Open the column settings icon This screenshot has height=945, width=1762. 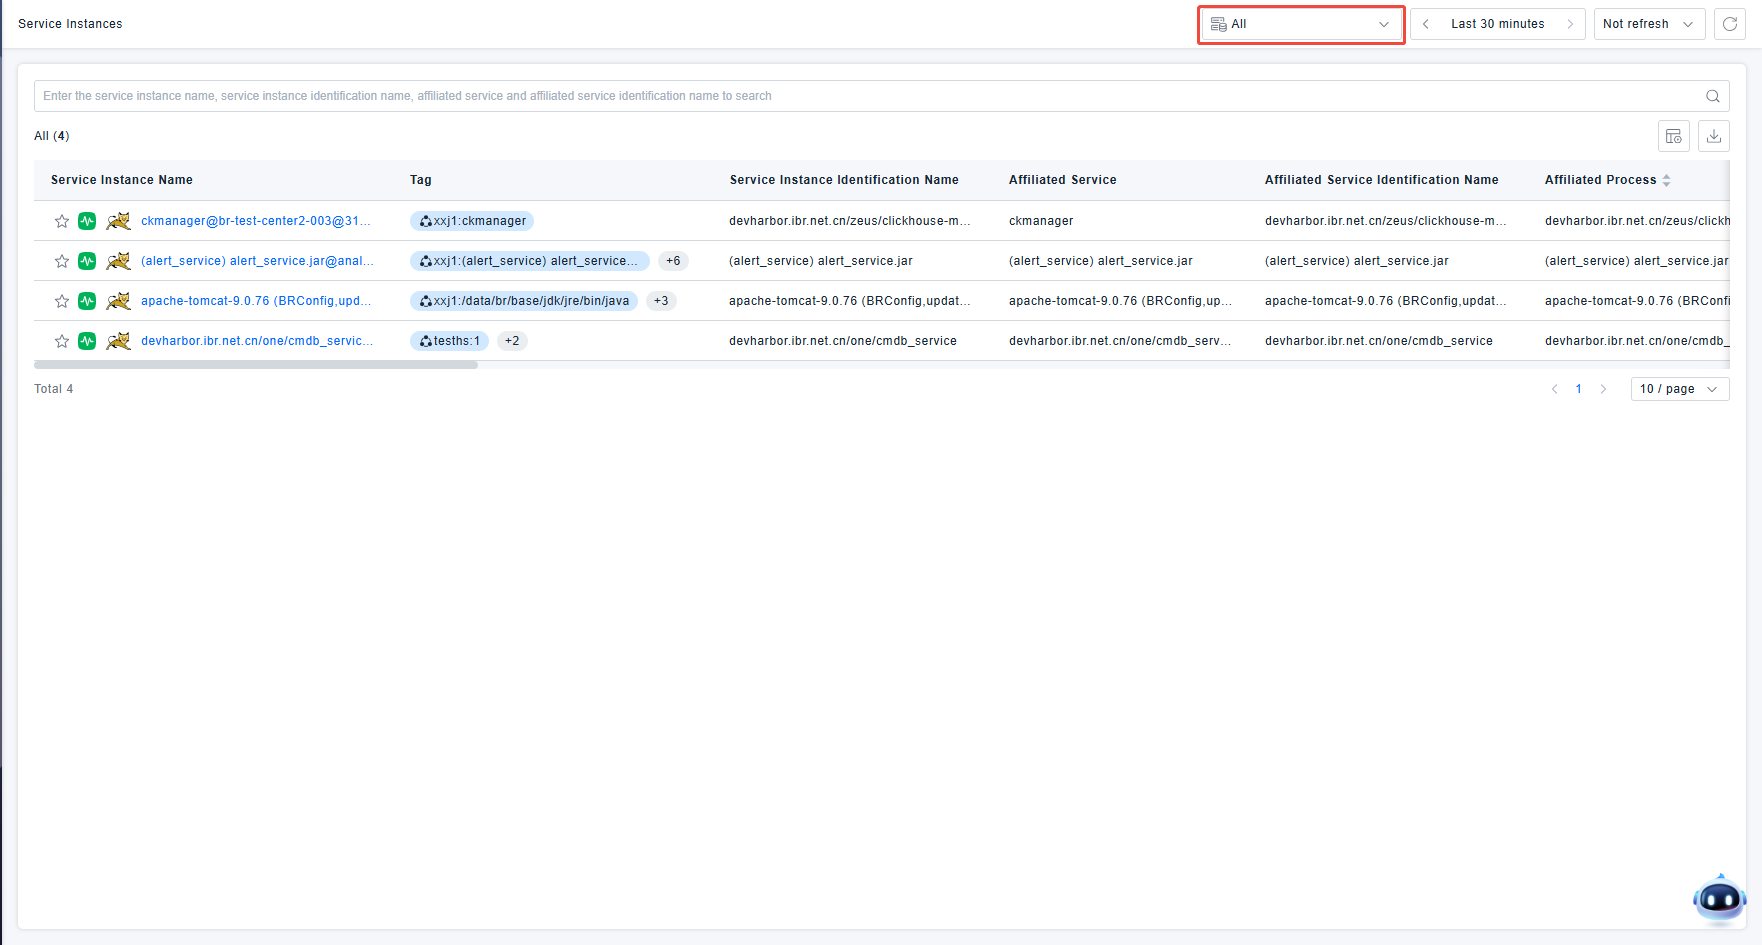coord(1673,136)
